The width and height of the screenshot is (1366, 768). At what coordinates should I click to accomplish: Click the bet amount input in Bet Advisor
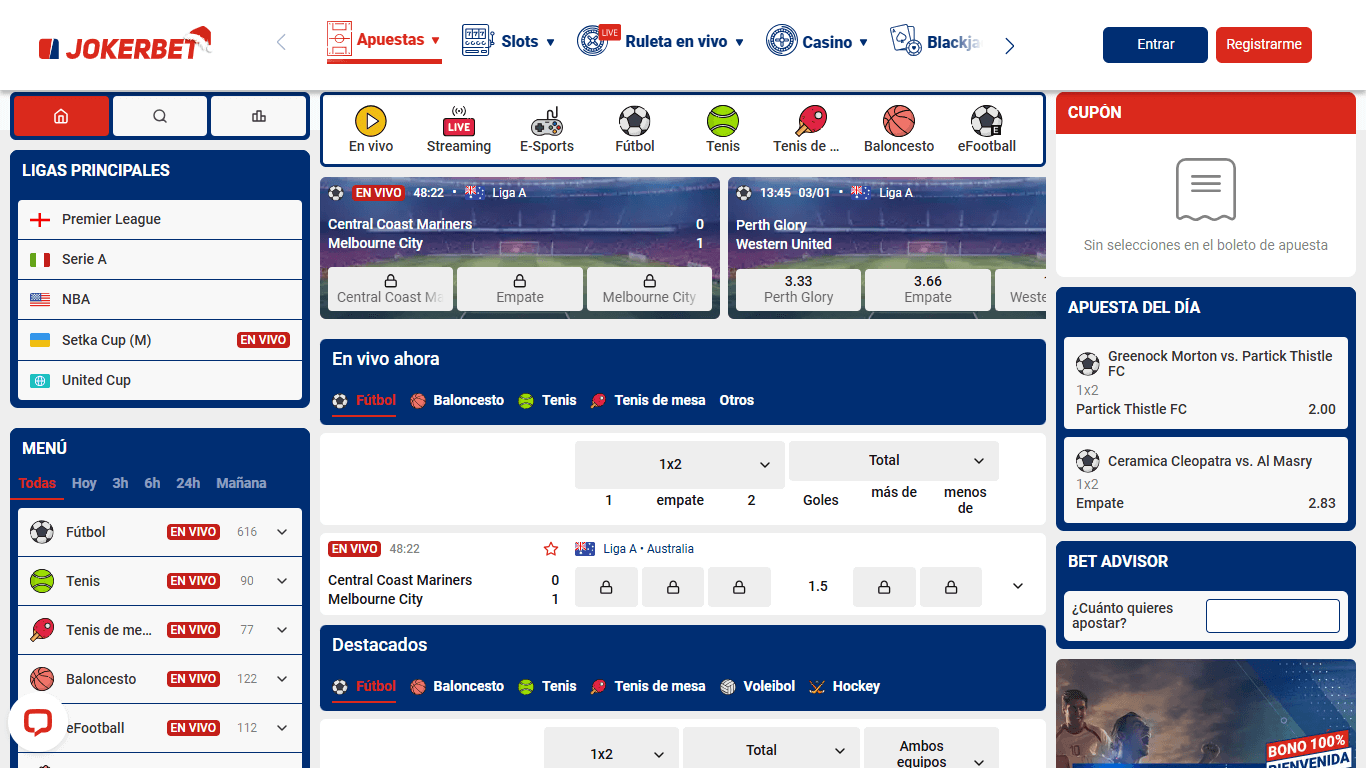coord(1273,616)
